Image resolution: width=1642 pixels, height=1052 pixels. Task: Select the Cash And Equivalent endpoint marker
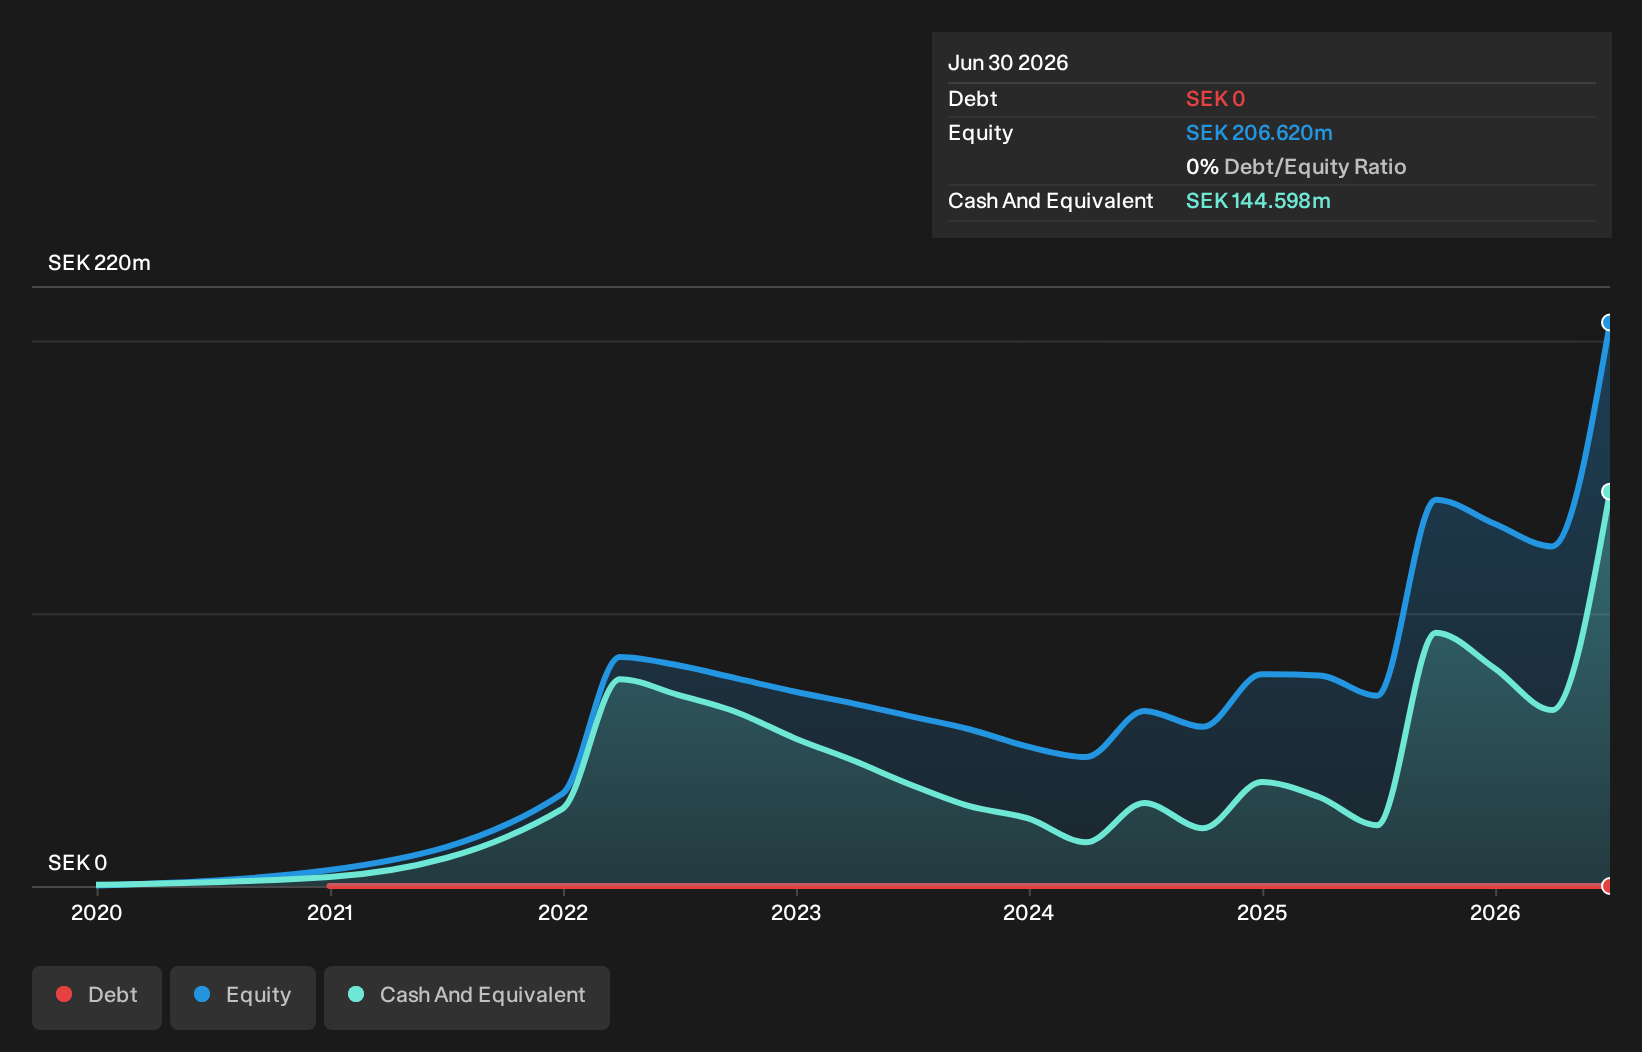click(1608, 491)
